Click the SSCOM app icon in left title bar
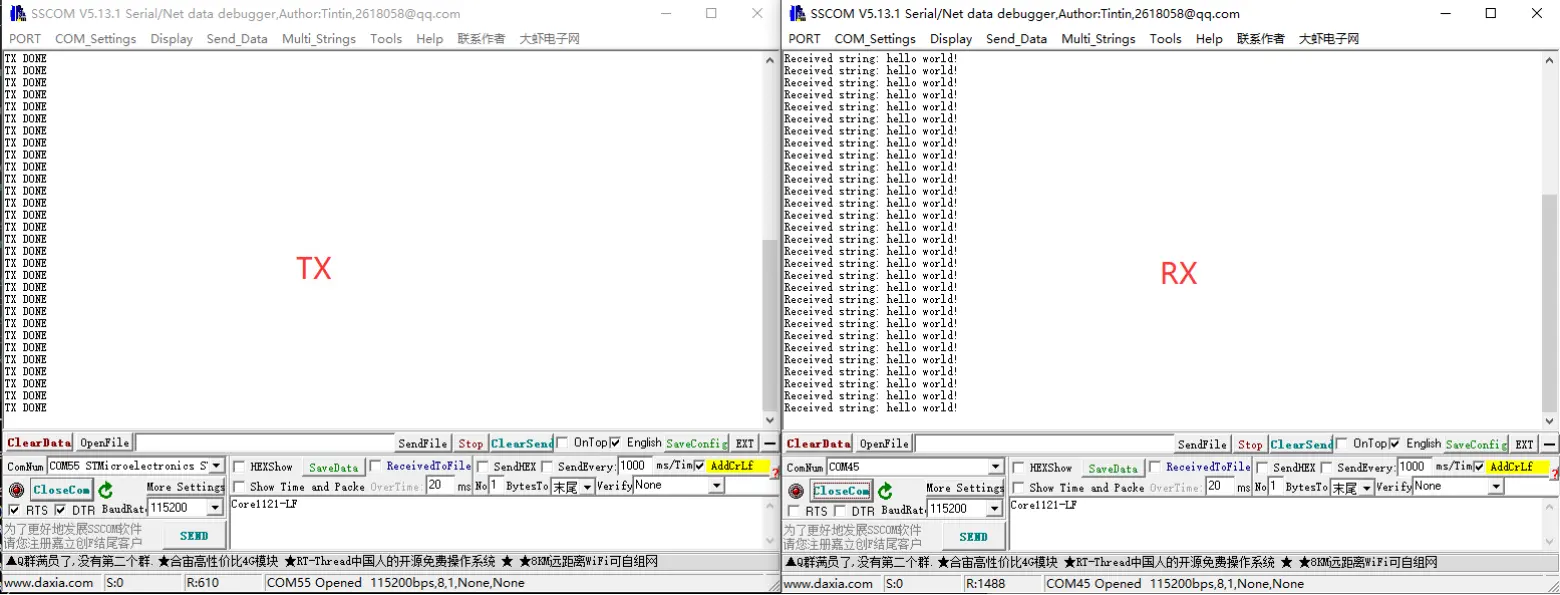1560x595 pixels. pyautogui.click(x=17, y=13)
